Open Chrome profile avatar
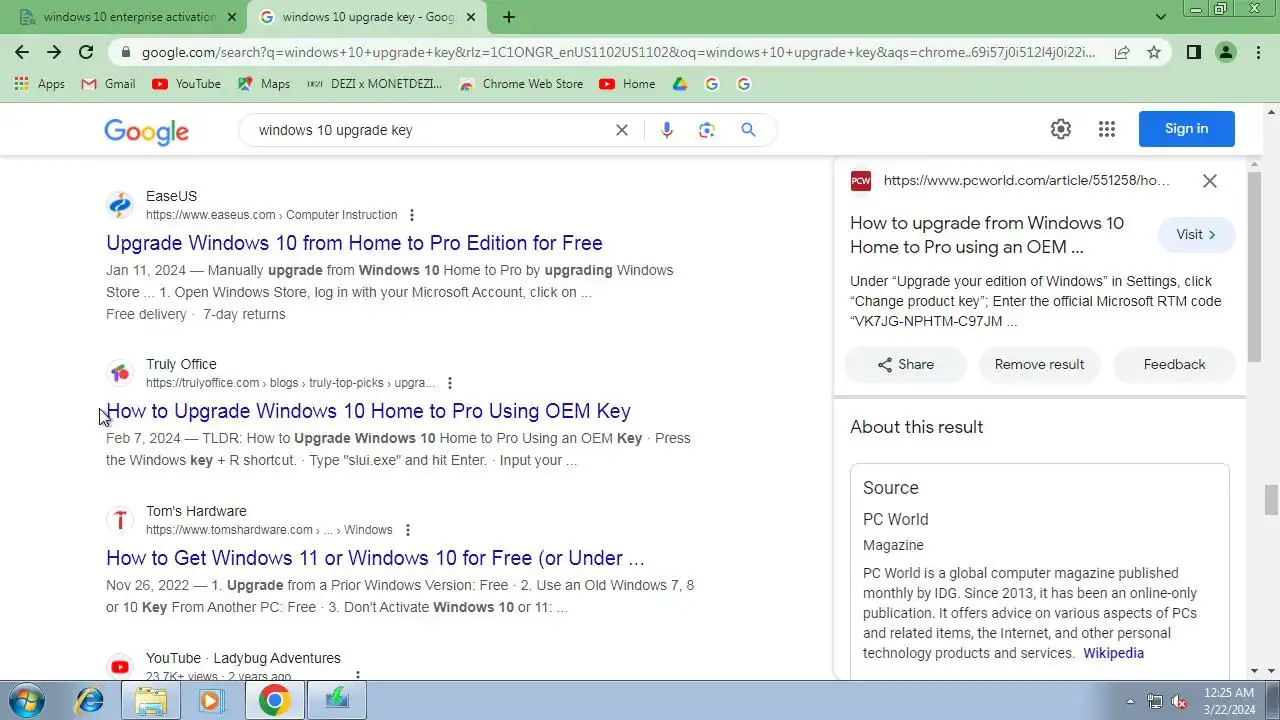1280x720 pixels. click(x=1226, y=52)
